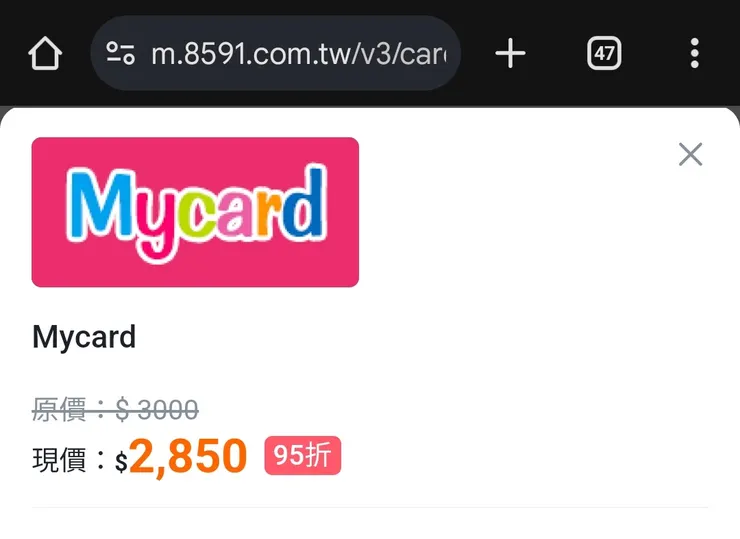Click the 原價 label text
The width and height of the screenshot is (740, 539).
pos(59,410)
